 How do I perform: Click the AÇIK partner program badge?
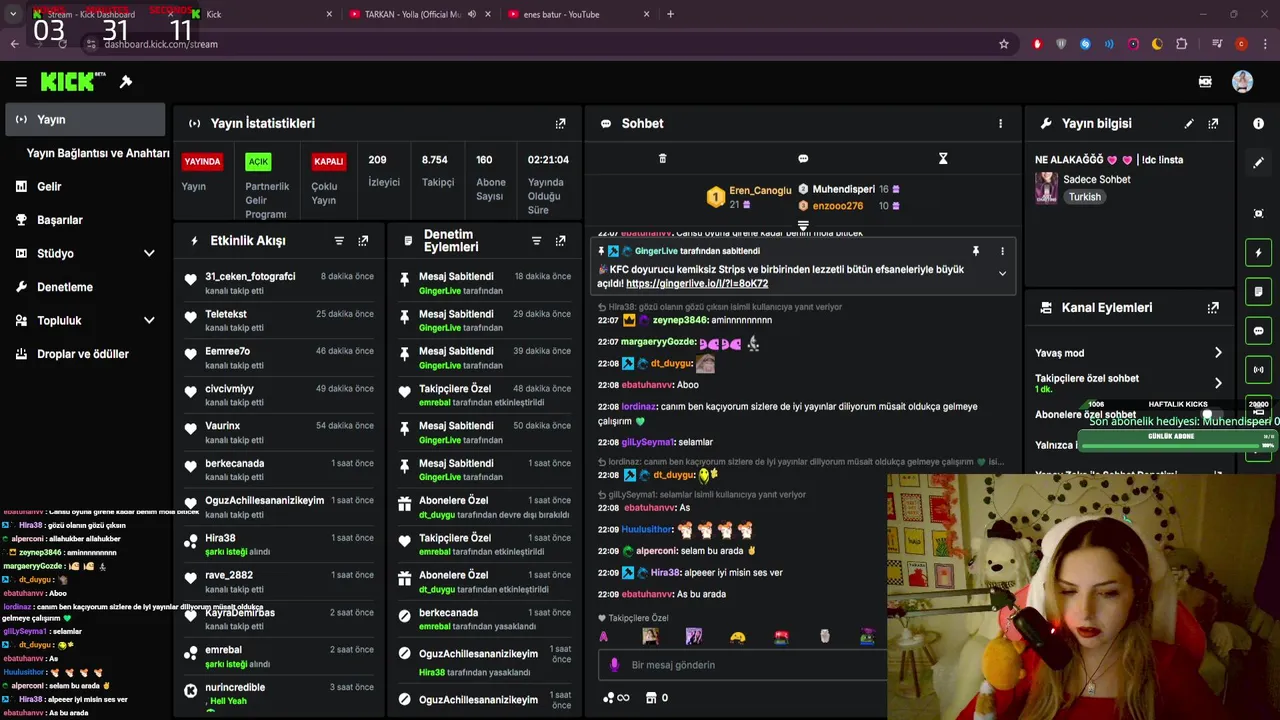(258, 161)
